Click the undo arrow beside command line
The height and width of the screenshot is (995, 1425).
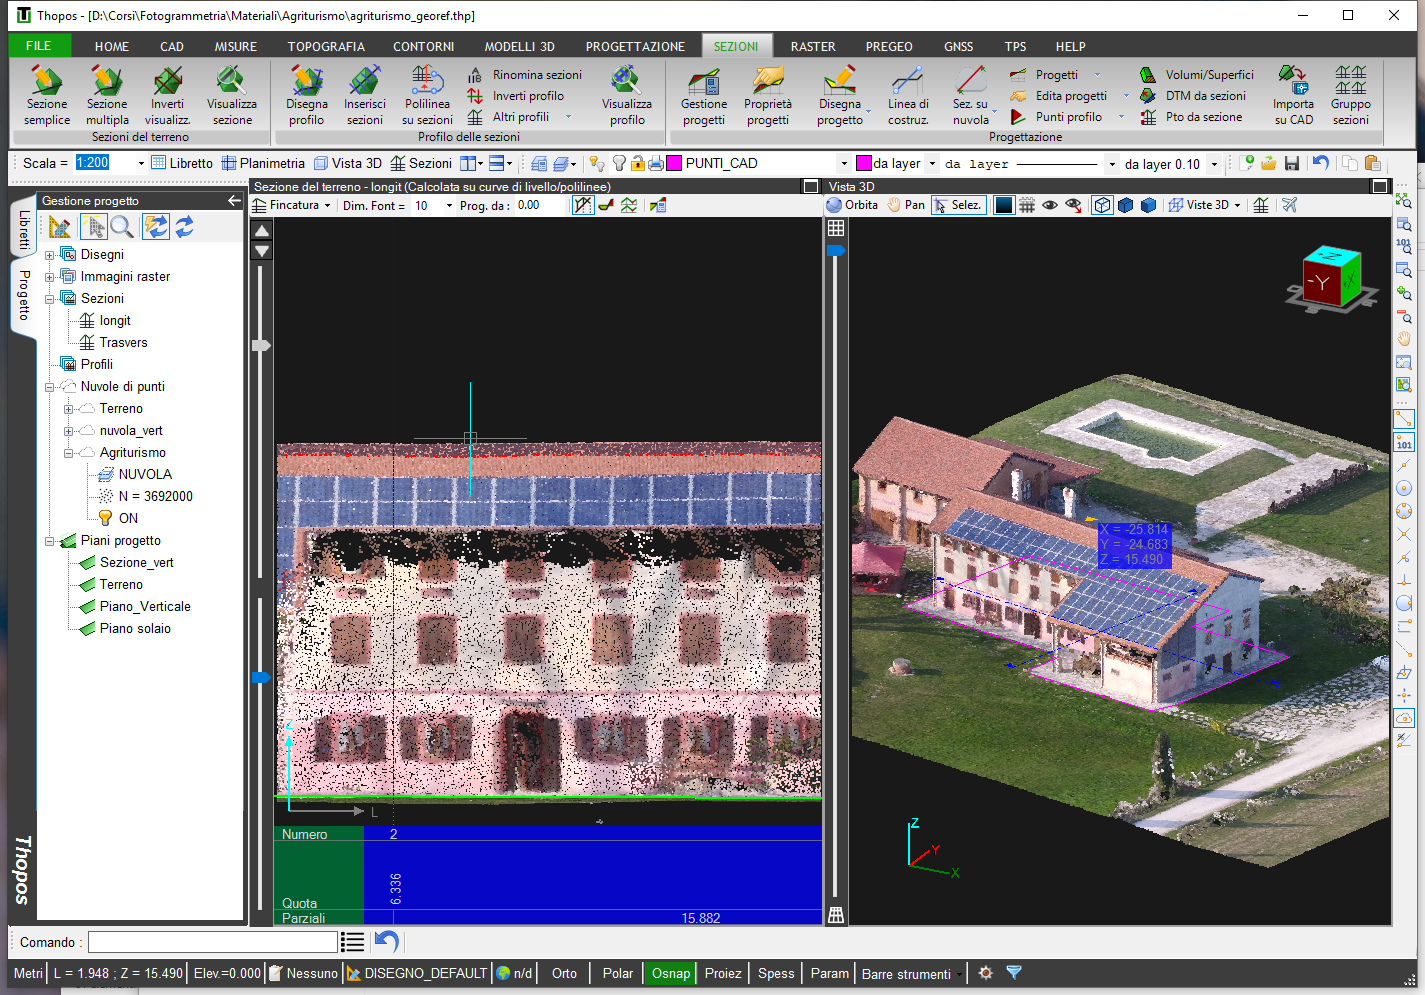tap(387, 942)
